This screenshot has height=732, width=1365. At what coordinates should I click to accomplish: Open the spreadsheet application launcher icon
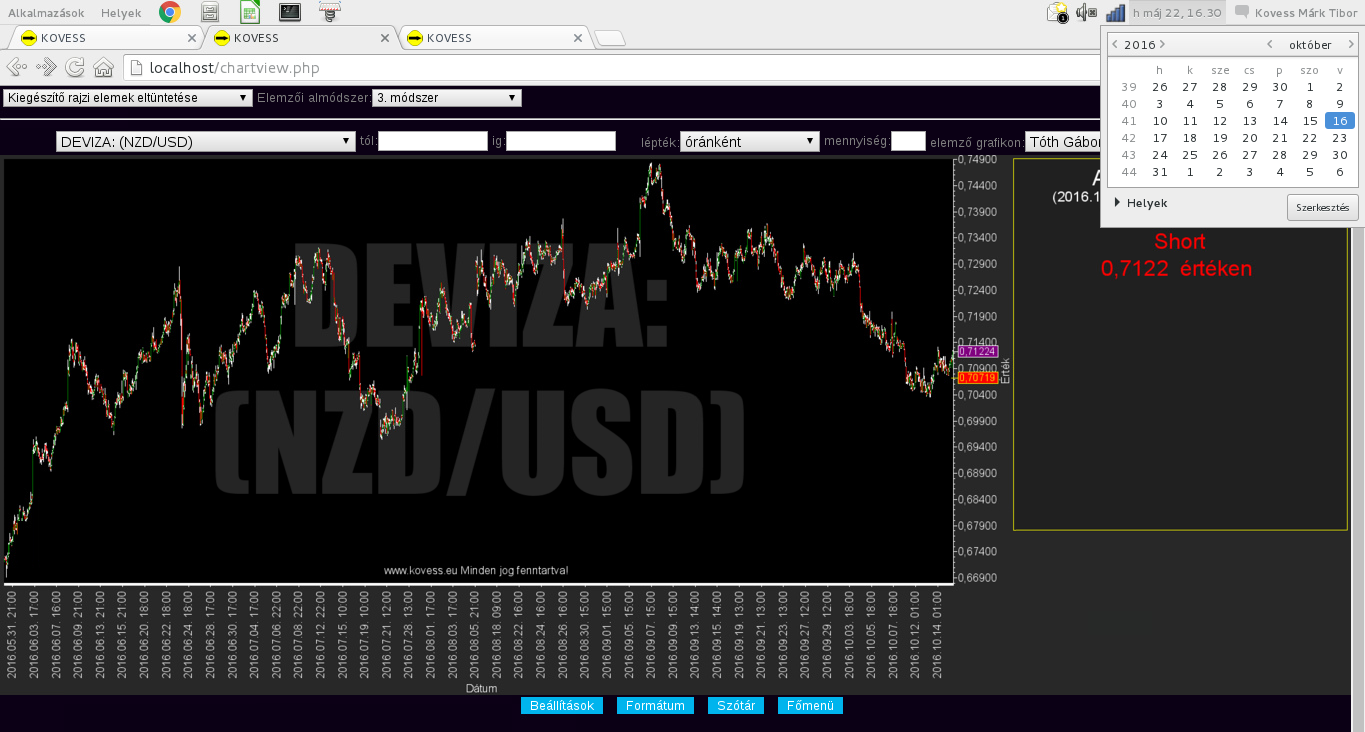point(250,12)
